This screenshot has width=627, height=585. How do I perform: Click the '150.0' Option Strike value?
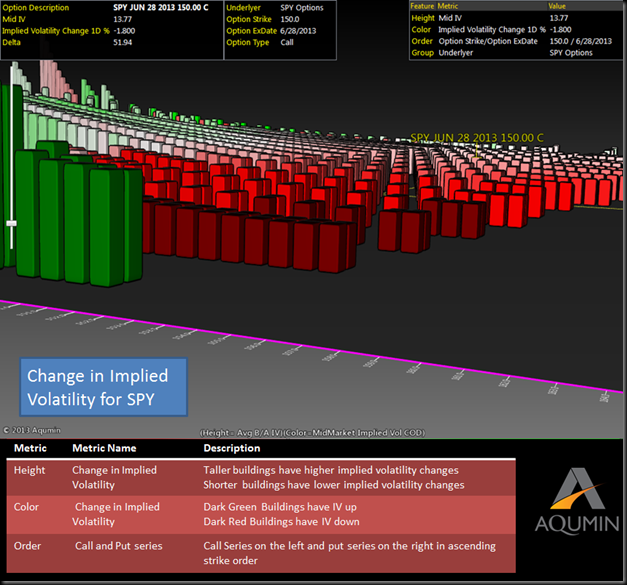tap(290, 19)
